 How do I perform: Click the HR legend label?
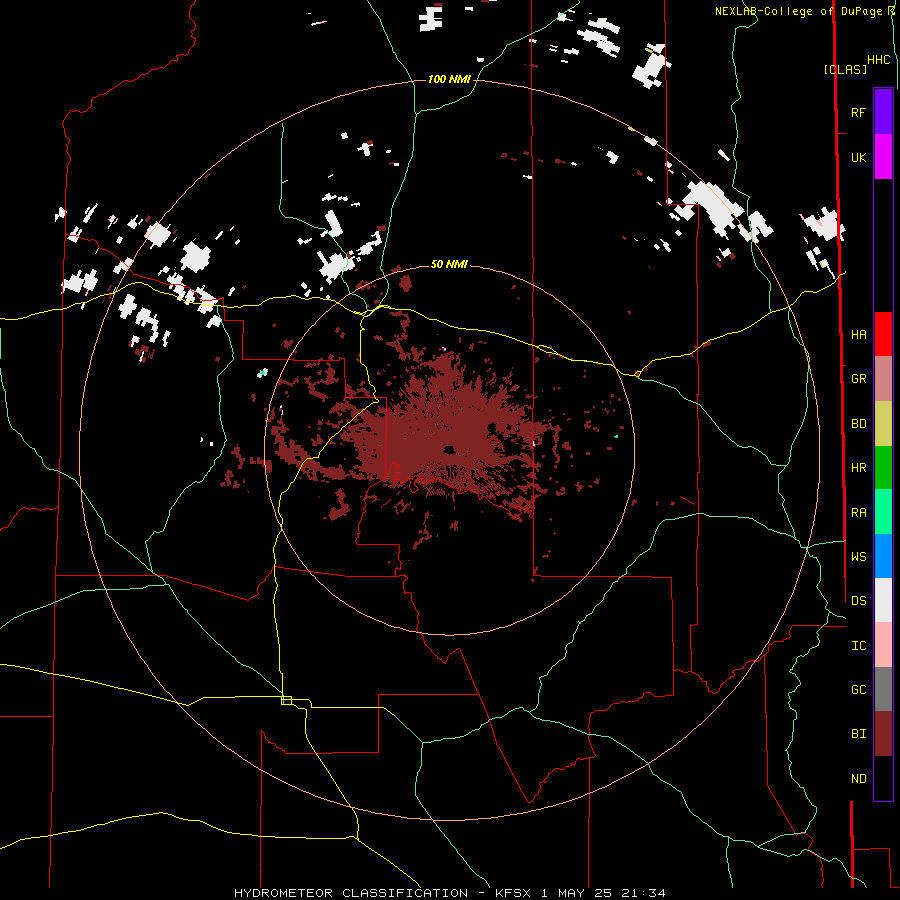(x=858, y=468)
